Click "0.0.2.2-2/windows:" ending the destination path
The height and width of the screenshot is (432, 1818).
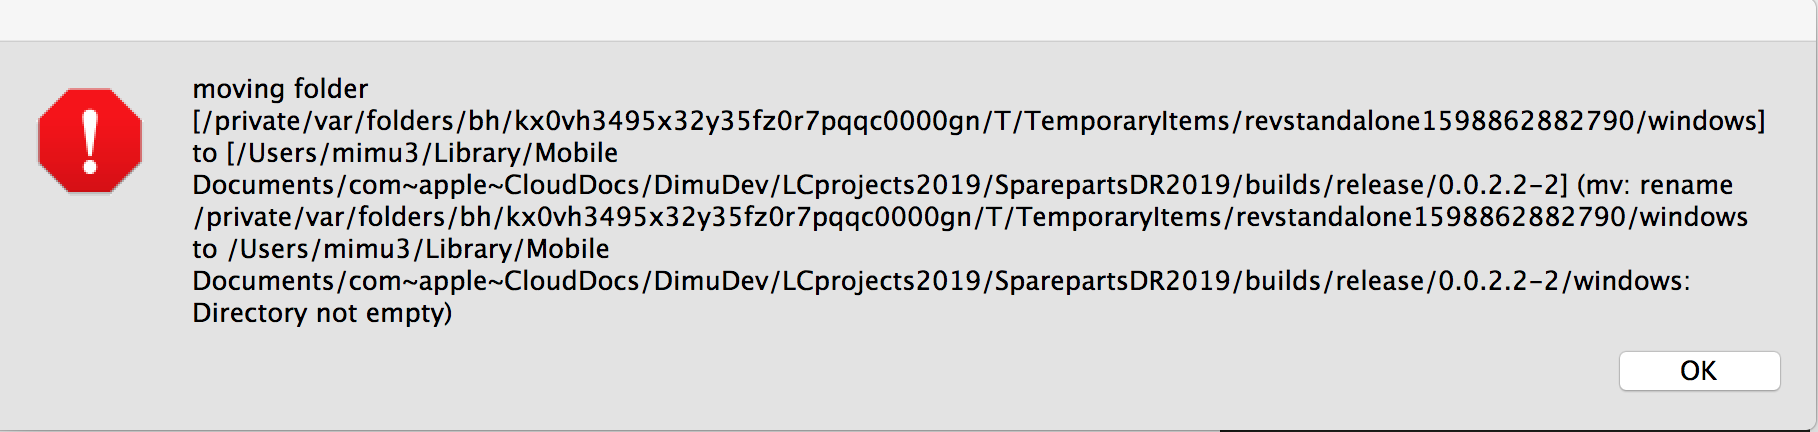click(1563, 281)
